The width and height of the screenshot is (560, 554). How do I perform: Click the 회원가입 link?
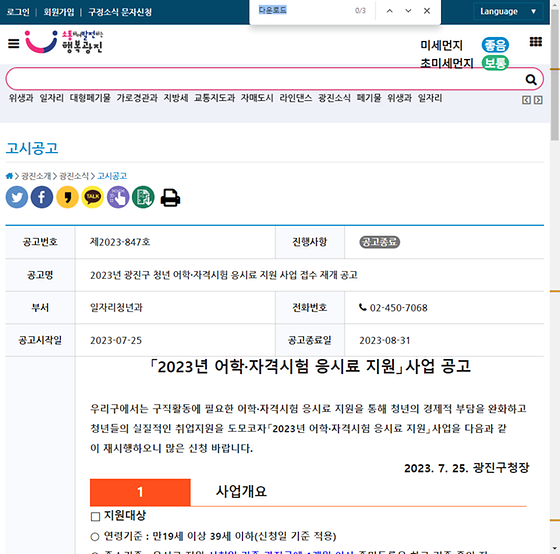(59, 12)
